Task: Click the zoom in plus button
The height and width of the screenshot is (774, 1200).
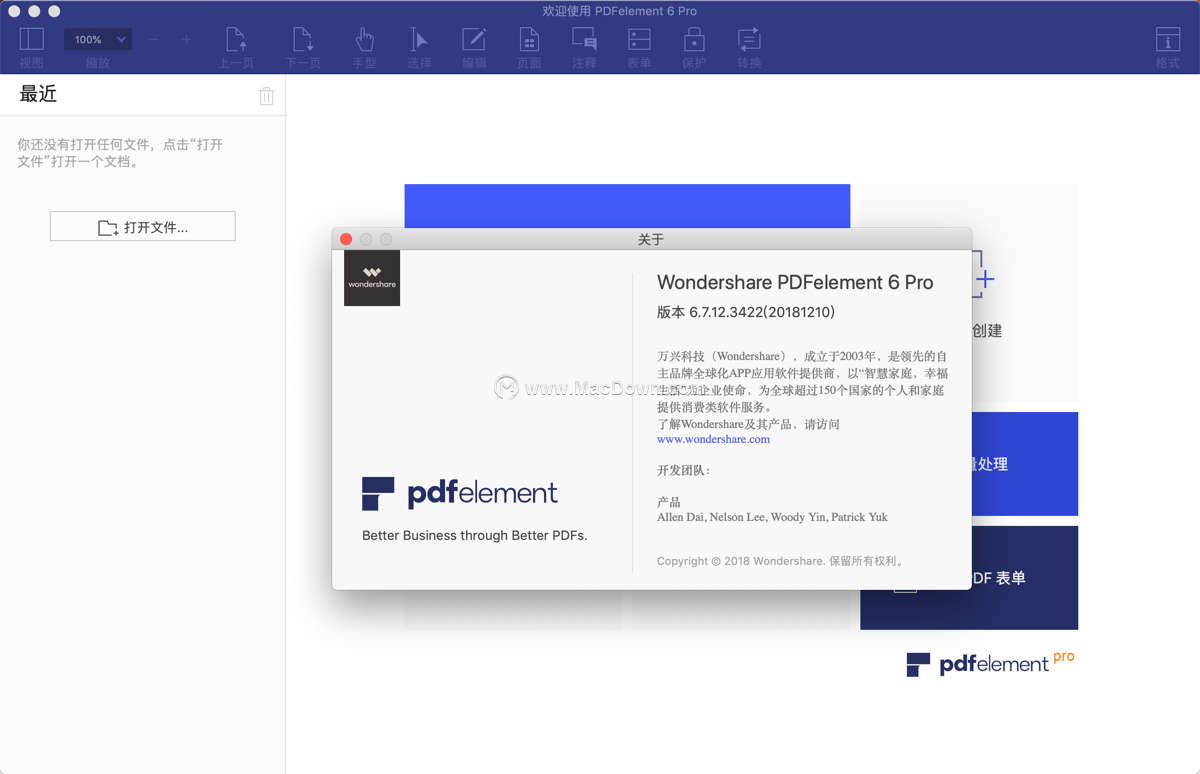Action: [x=186, y=40]
